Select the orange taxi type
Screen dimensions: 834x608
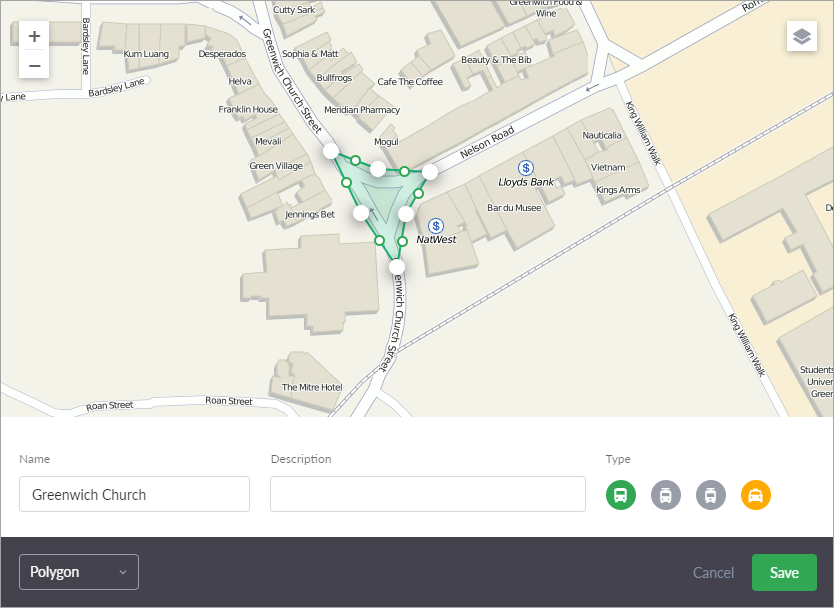tap(756, 494)
